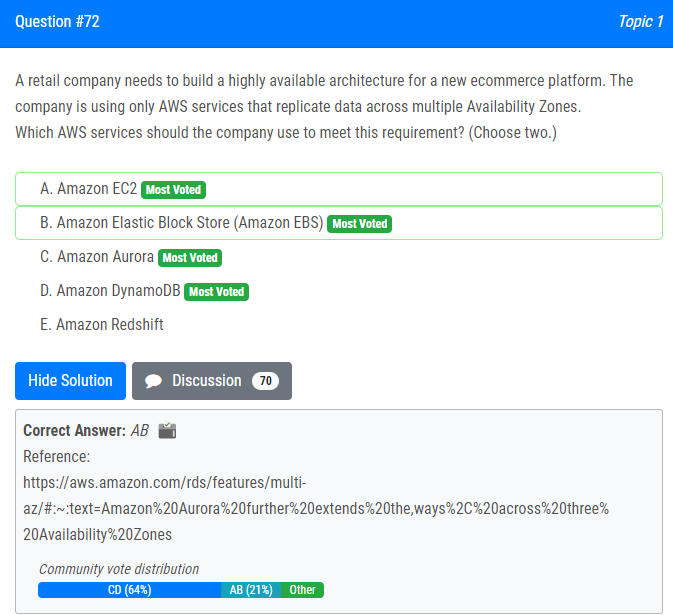Open the Discussion button
This screenshot has height=615, width=673.
(212, 381)
